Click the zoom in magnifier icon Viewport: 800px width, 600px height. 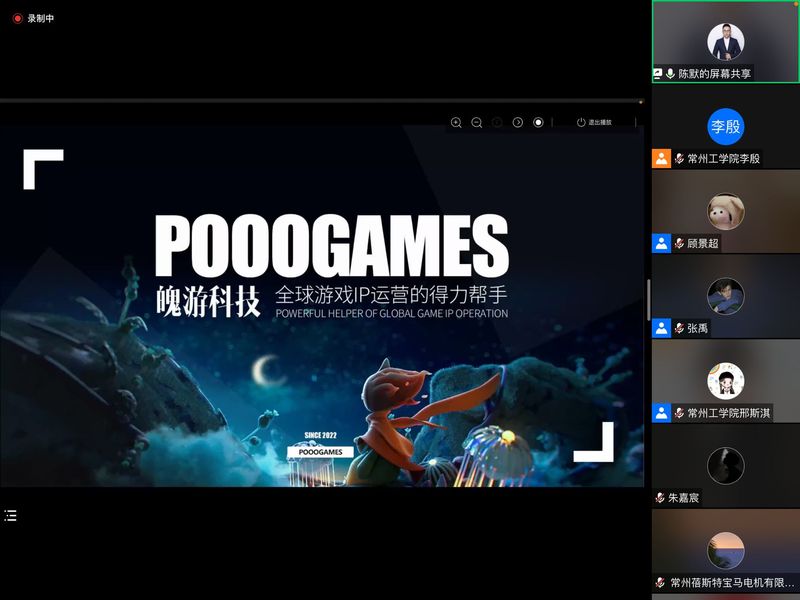456,122
